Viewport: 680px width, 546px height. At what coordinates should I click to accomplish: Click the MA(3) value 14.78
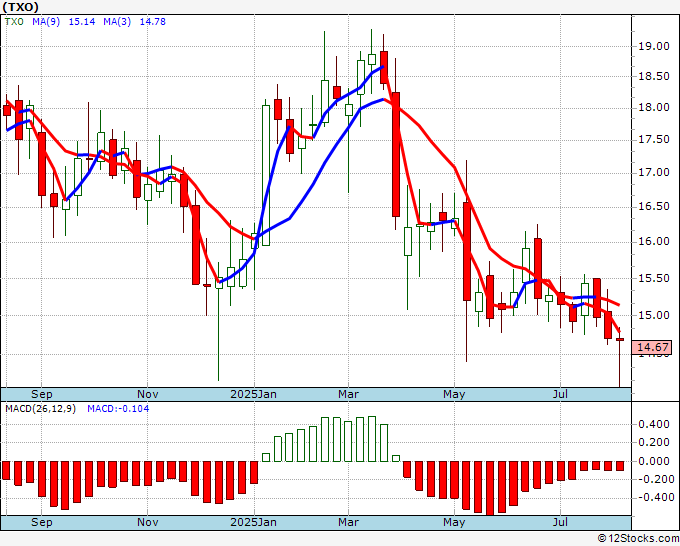coord(153,22)
